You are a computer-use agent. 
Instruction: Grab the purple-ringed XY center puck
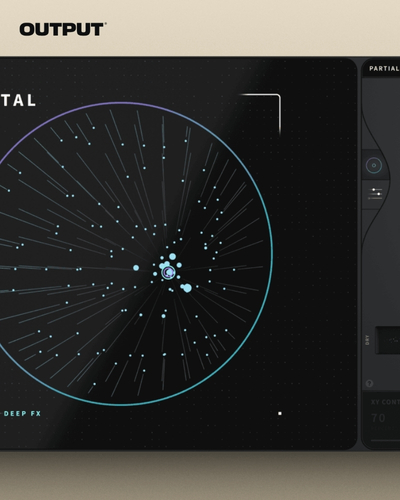pyautogui.click(x=169, y=272)
